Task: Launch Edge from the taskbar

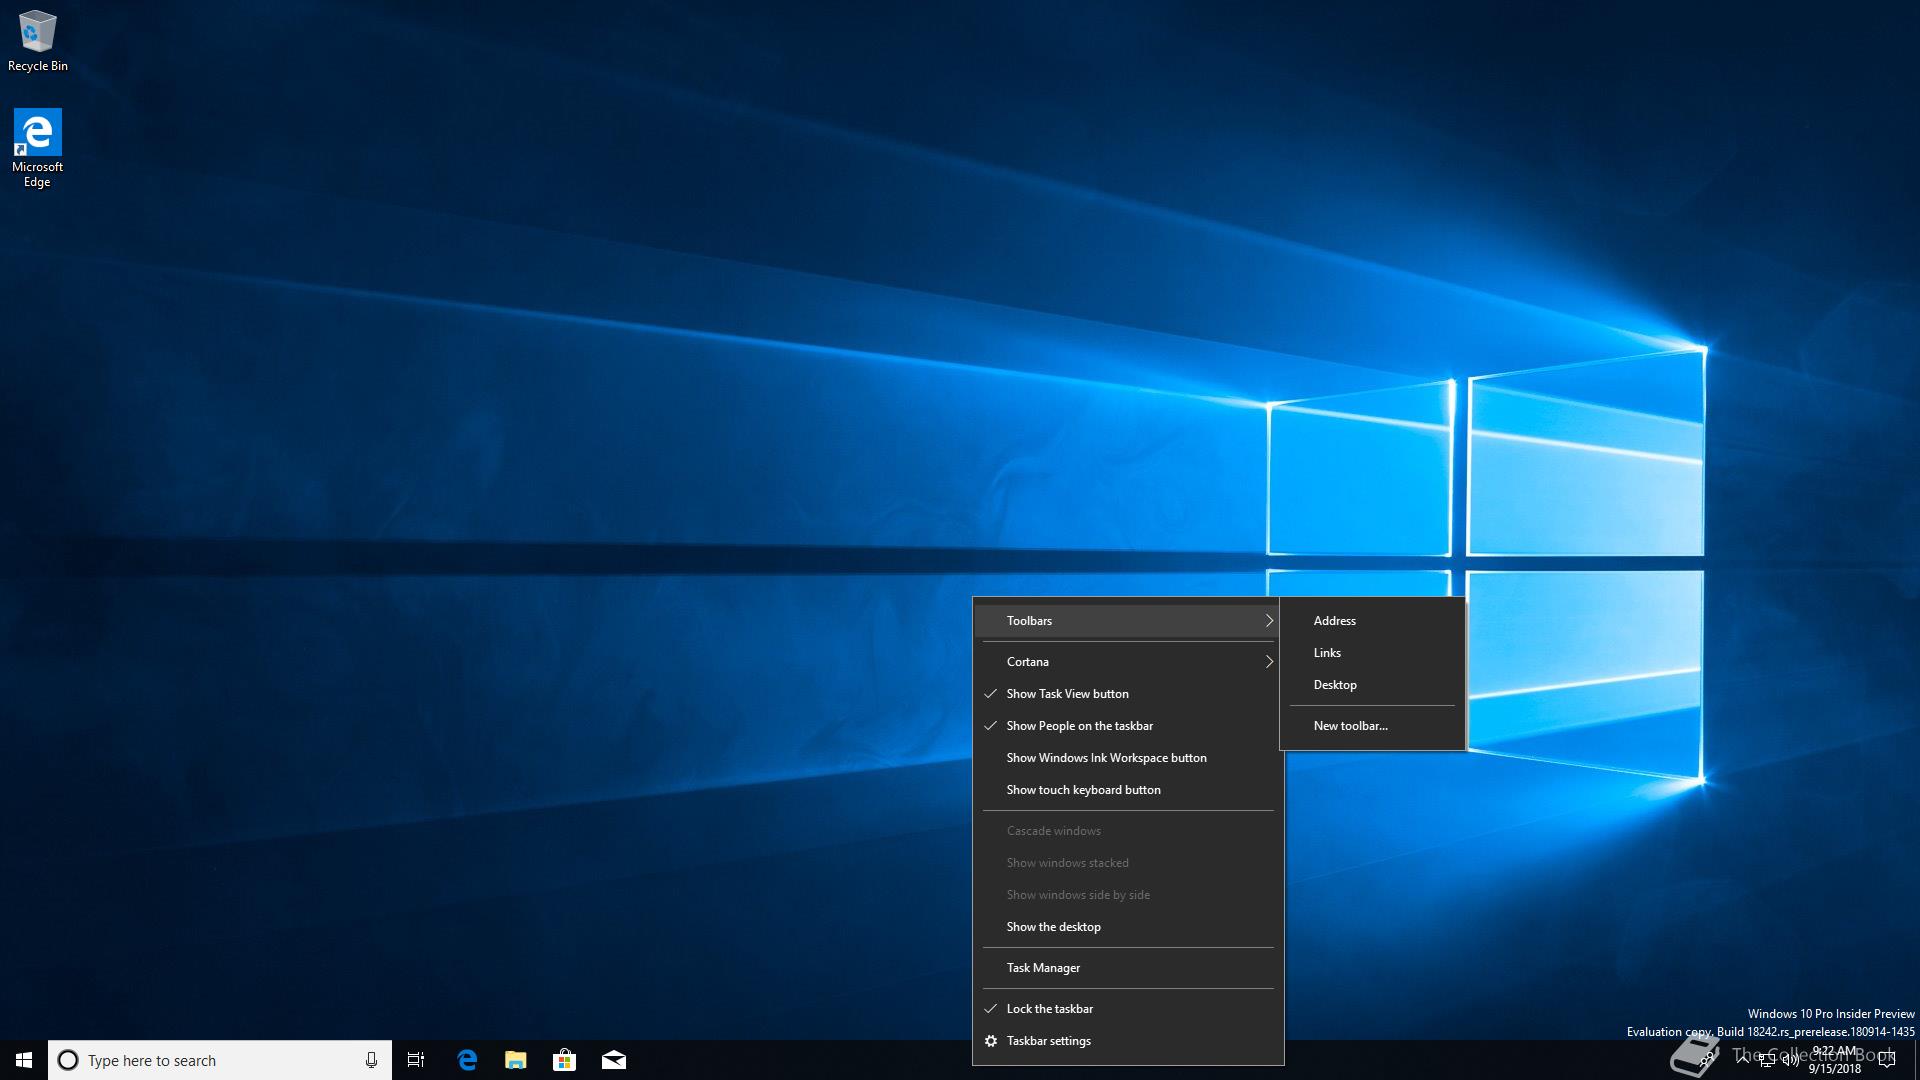Action: [x=467, y=1060]
